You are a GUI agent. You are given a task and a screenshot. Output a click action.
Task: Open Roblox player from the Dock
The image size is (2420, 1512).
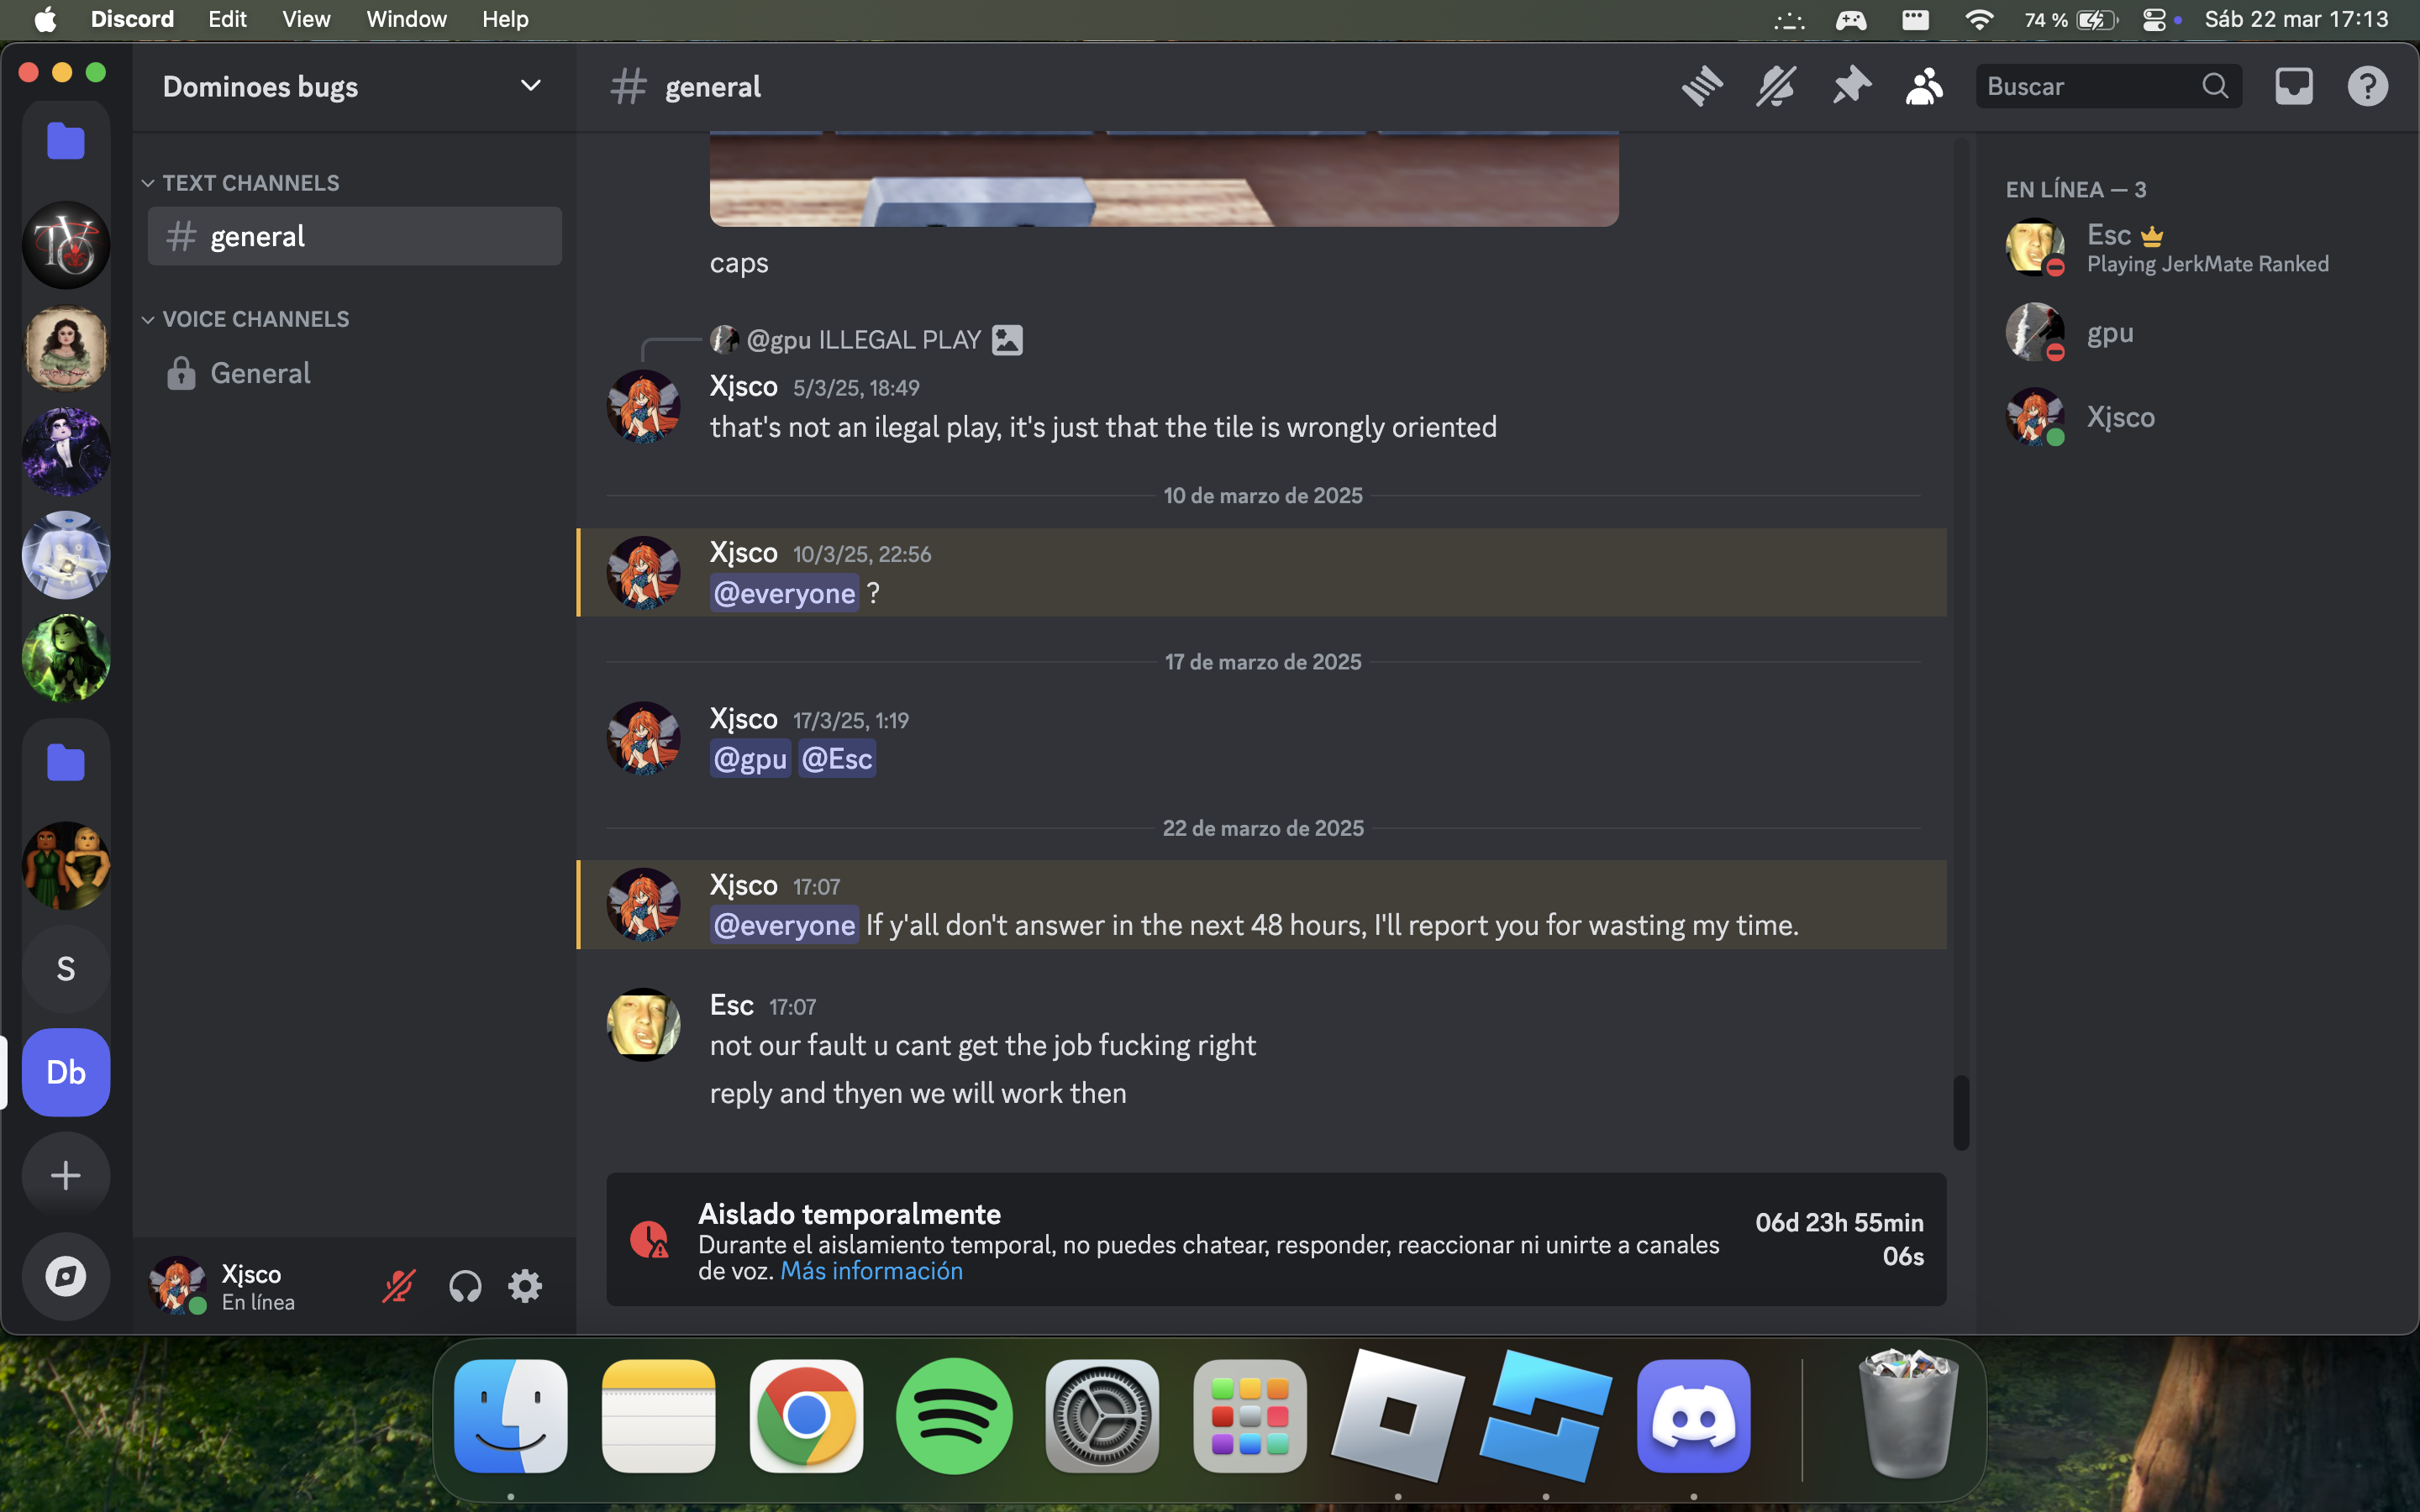(1398, 1416)
